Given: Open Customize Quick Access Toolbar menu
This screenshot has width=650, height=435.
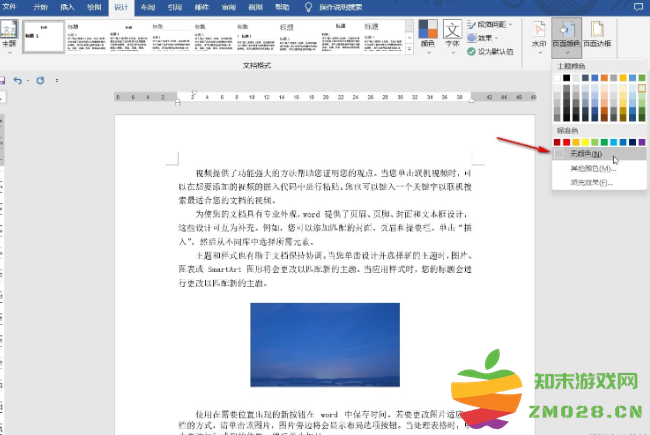Looking at the screenshot, I should click(x=57, y=80).
